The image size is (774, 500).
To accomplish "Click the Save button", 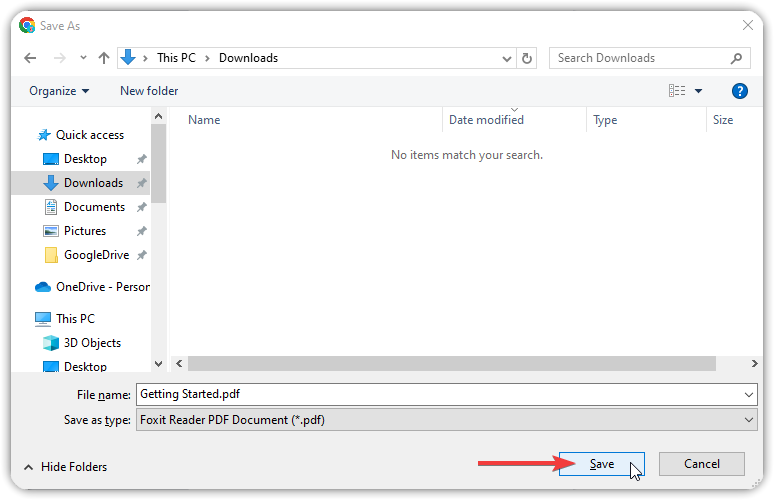I will click(602, 464).
